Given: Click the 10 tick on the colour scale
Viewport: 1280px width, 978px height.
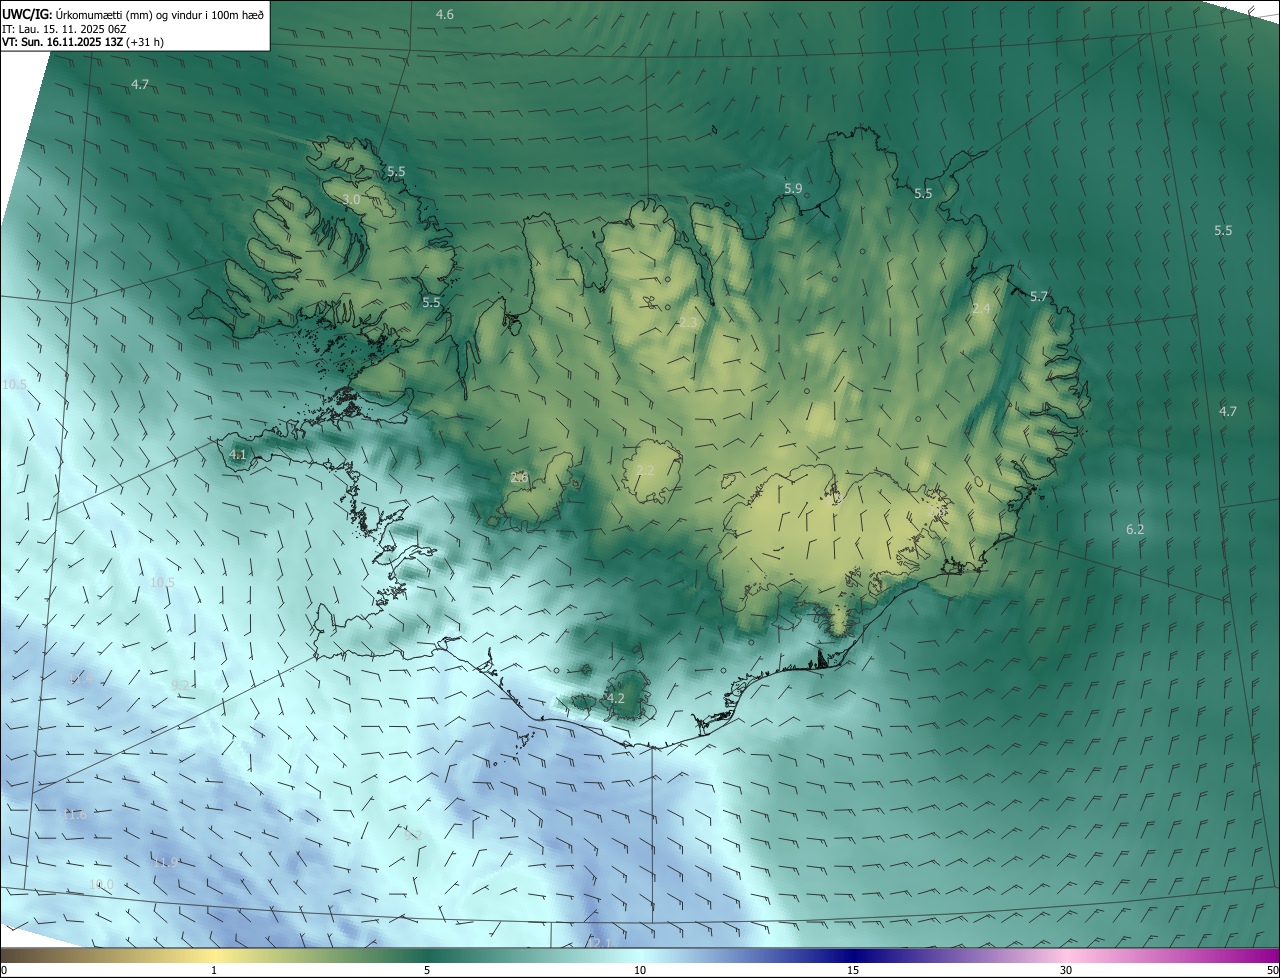Looking at the screenshot, I should (640, 970).
